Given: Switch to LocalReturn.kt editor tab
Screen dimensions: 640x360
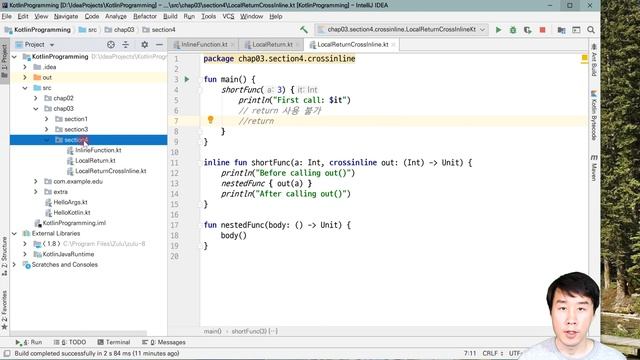Looking at the screenshot, I should click(x=272, y=44).
